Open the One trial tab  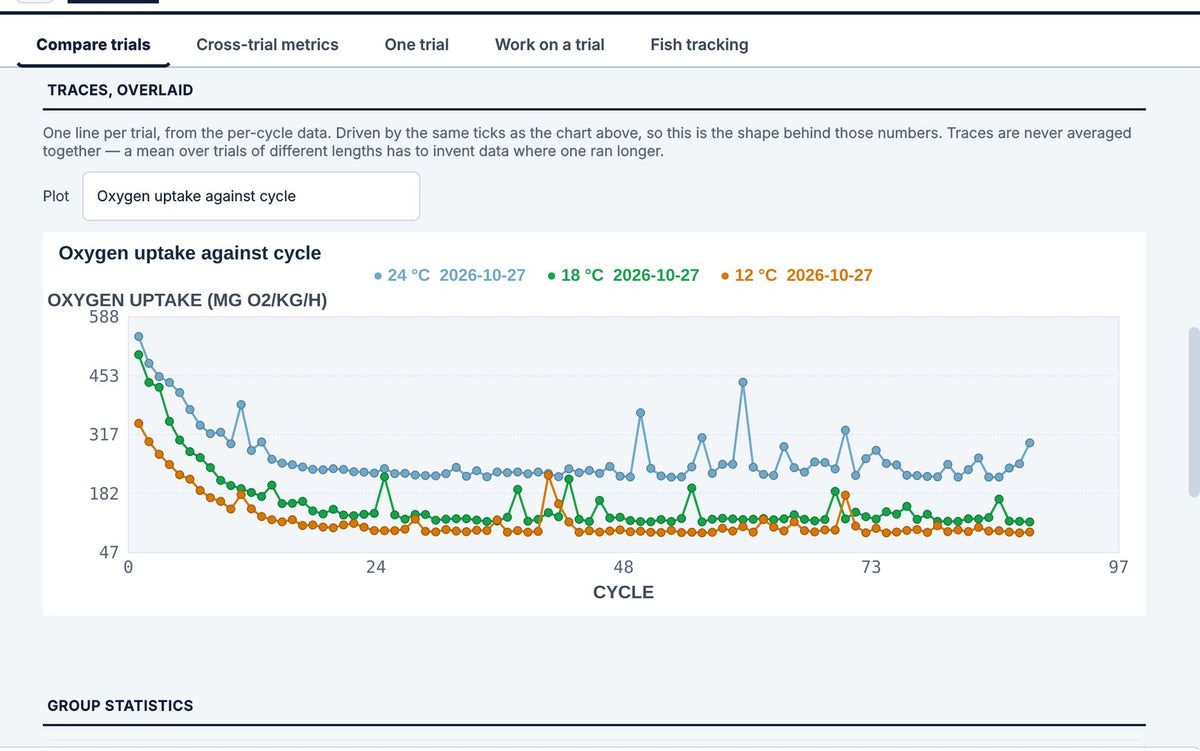[416, 44]
